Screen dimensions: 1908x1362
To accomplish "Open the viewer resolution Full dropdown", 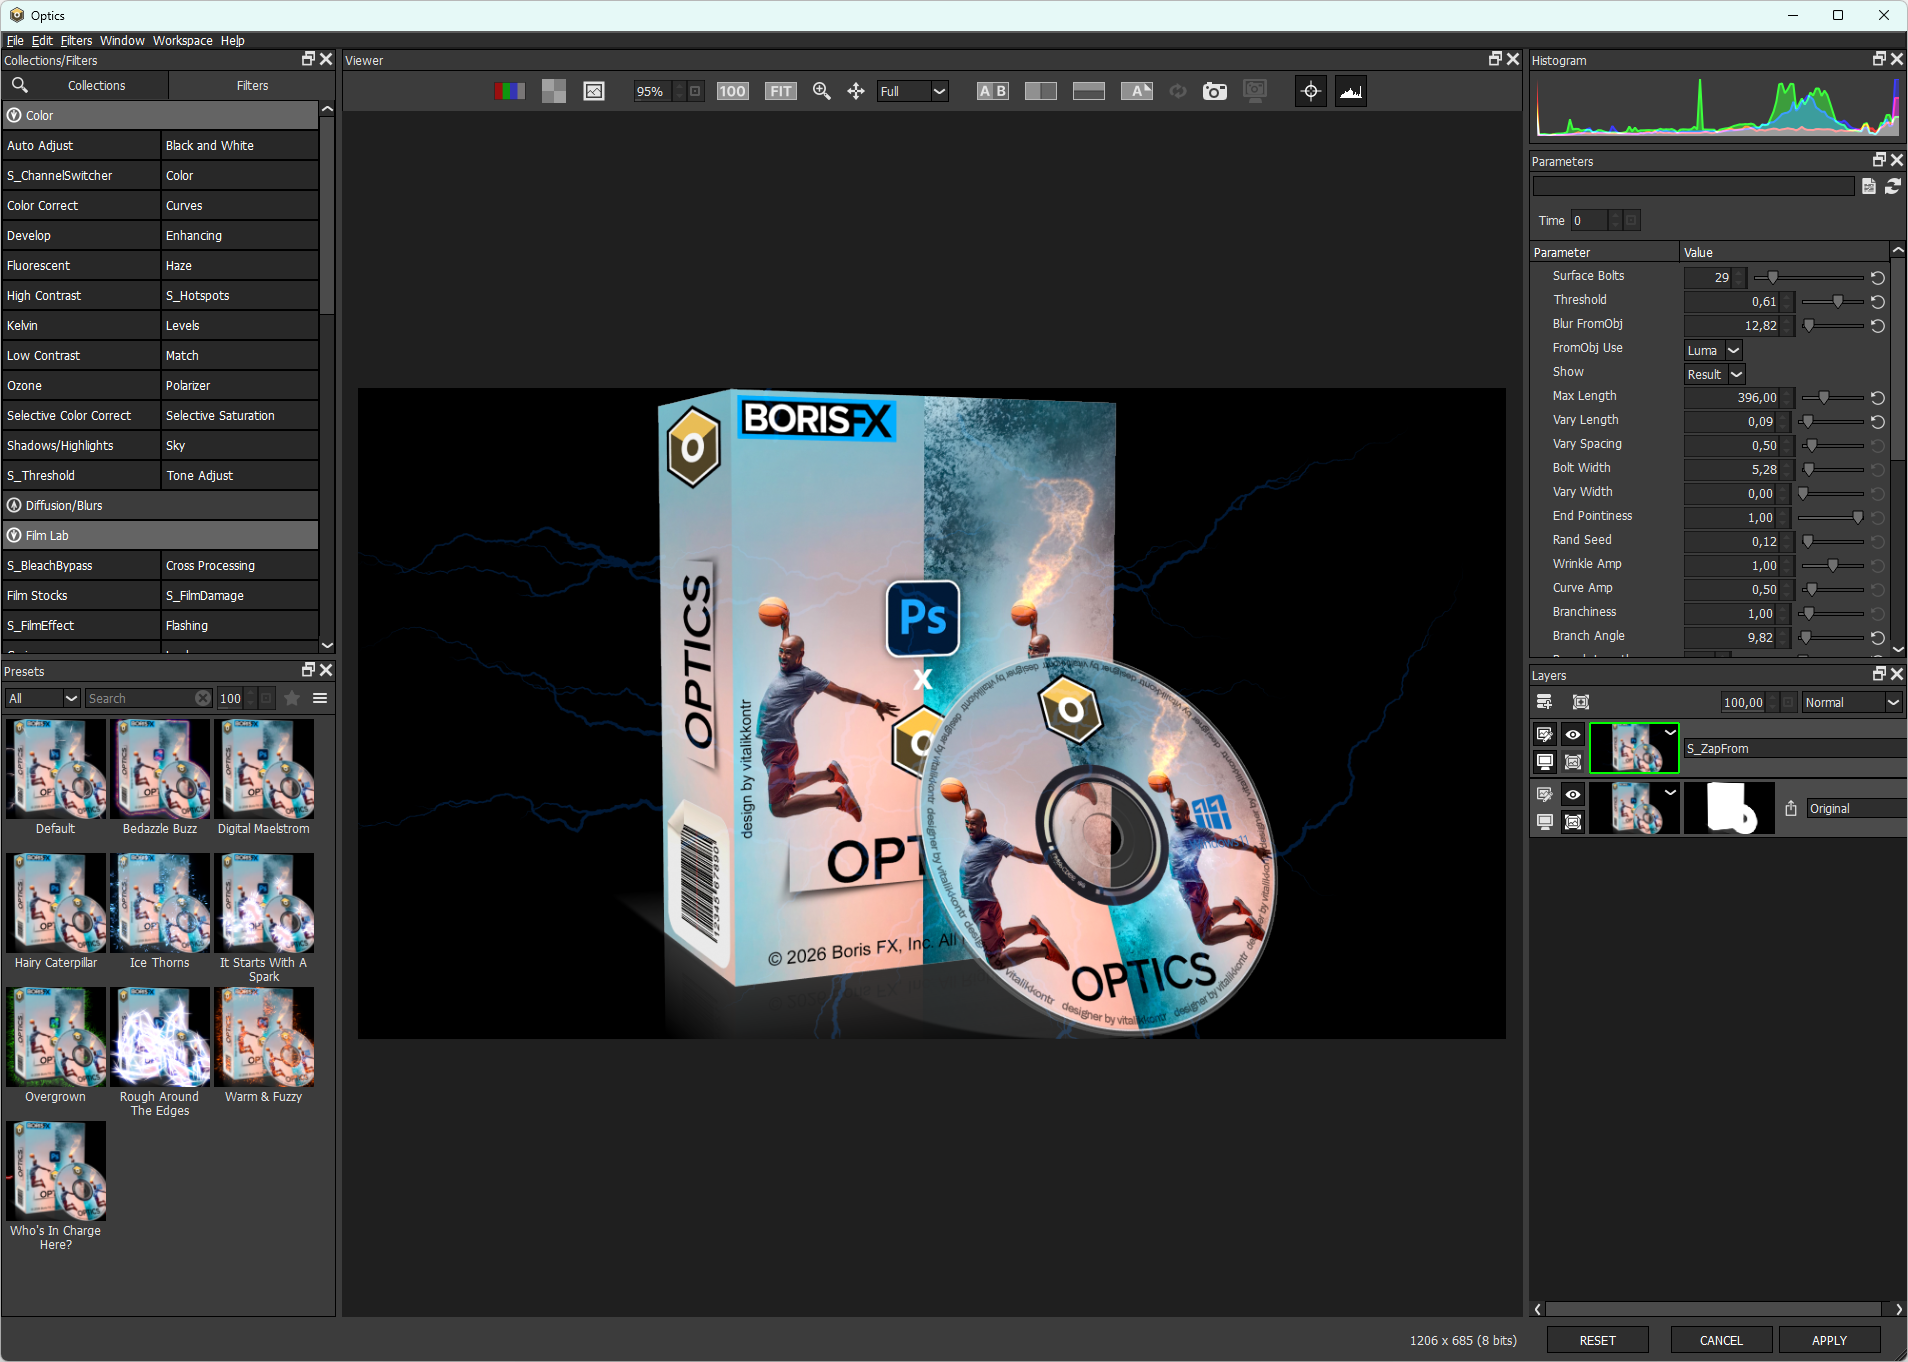I will click(x=912, y=91).
